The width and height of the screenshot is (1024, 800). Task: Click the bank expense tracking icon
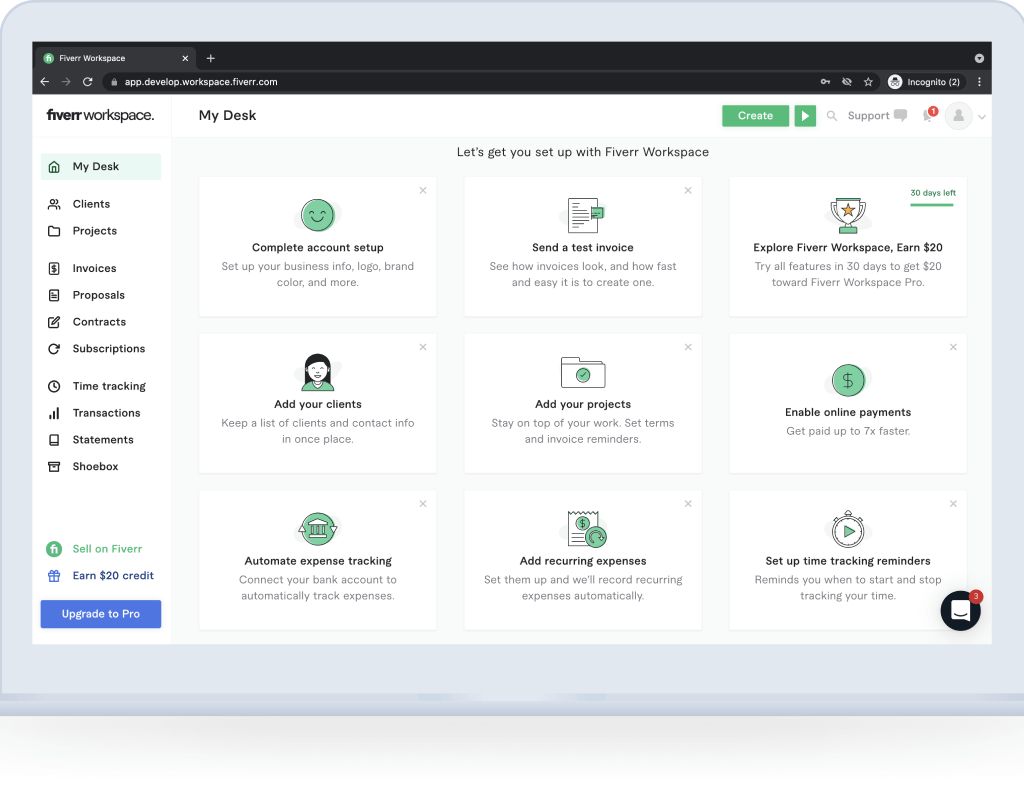tap(317, 528)
